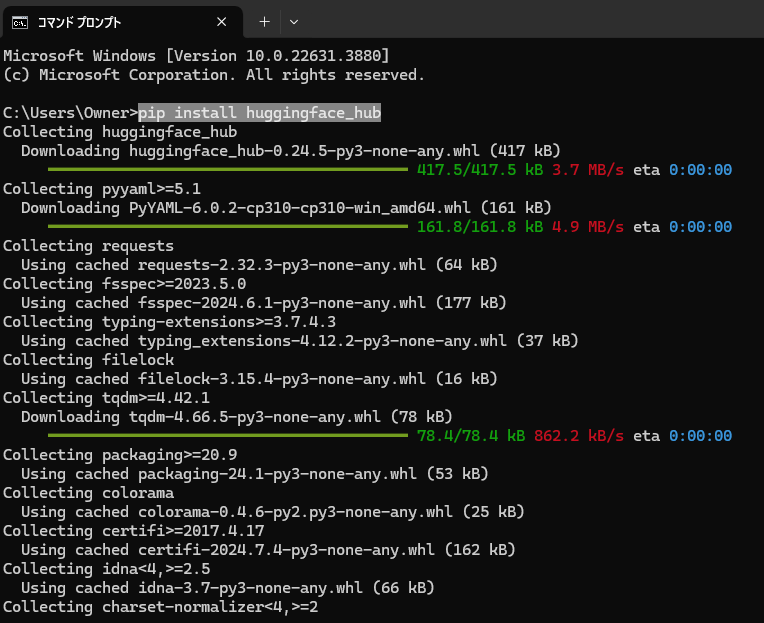Click the 'Collecting colorama' line

click(x=88, y=492)
